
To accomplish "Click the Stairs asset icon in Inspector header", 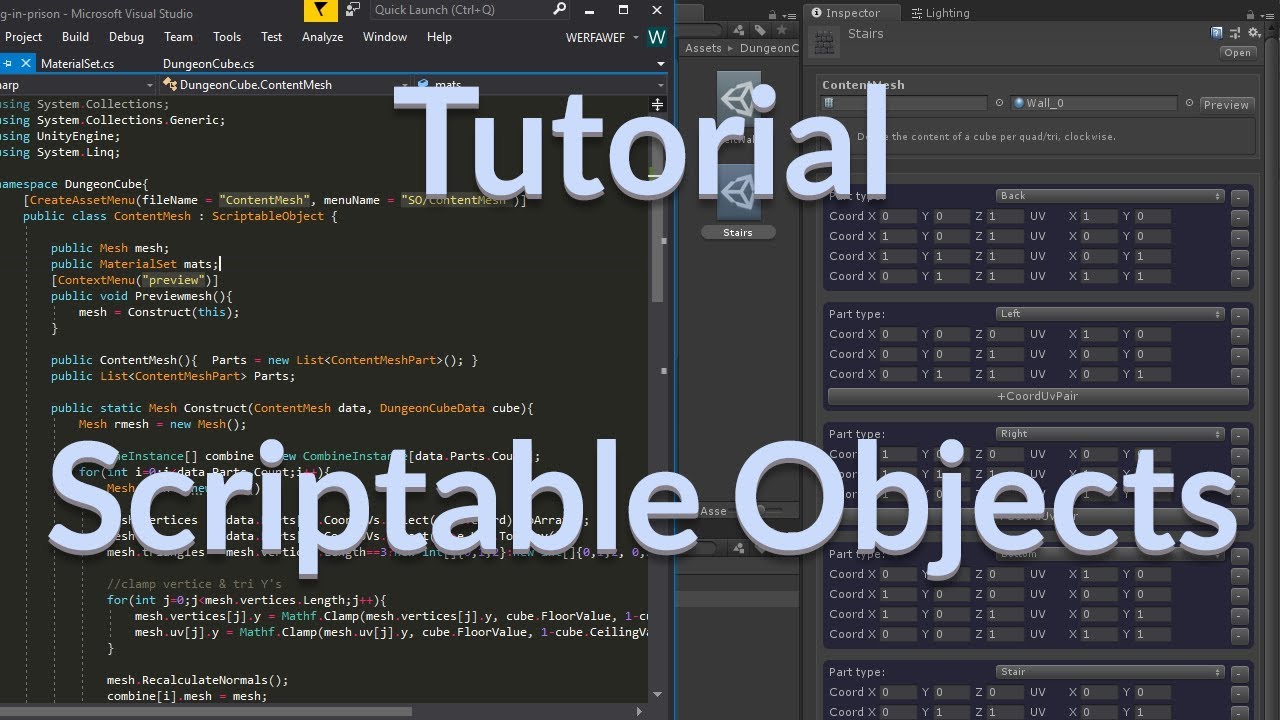I will 825,43.
